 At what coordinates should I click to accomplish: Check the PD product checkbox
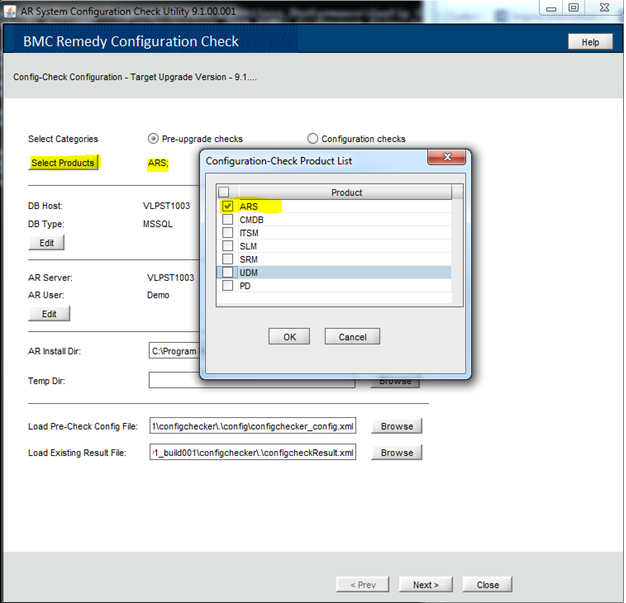pos(228,286)
